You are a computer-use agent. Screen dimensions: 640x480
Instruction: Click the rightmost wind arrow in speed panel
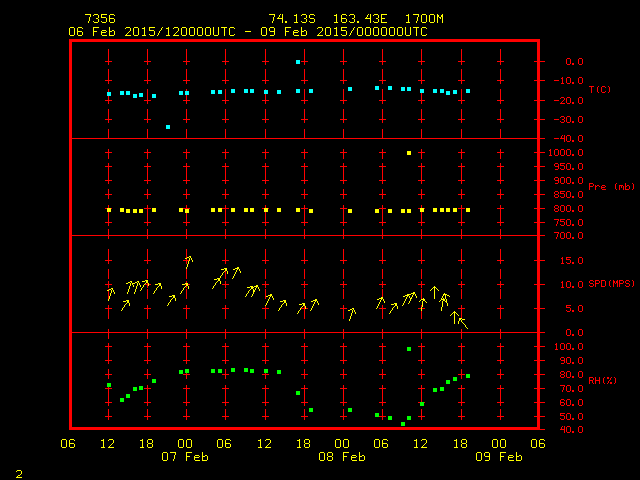click(x=461, y=322)
